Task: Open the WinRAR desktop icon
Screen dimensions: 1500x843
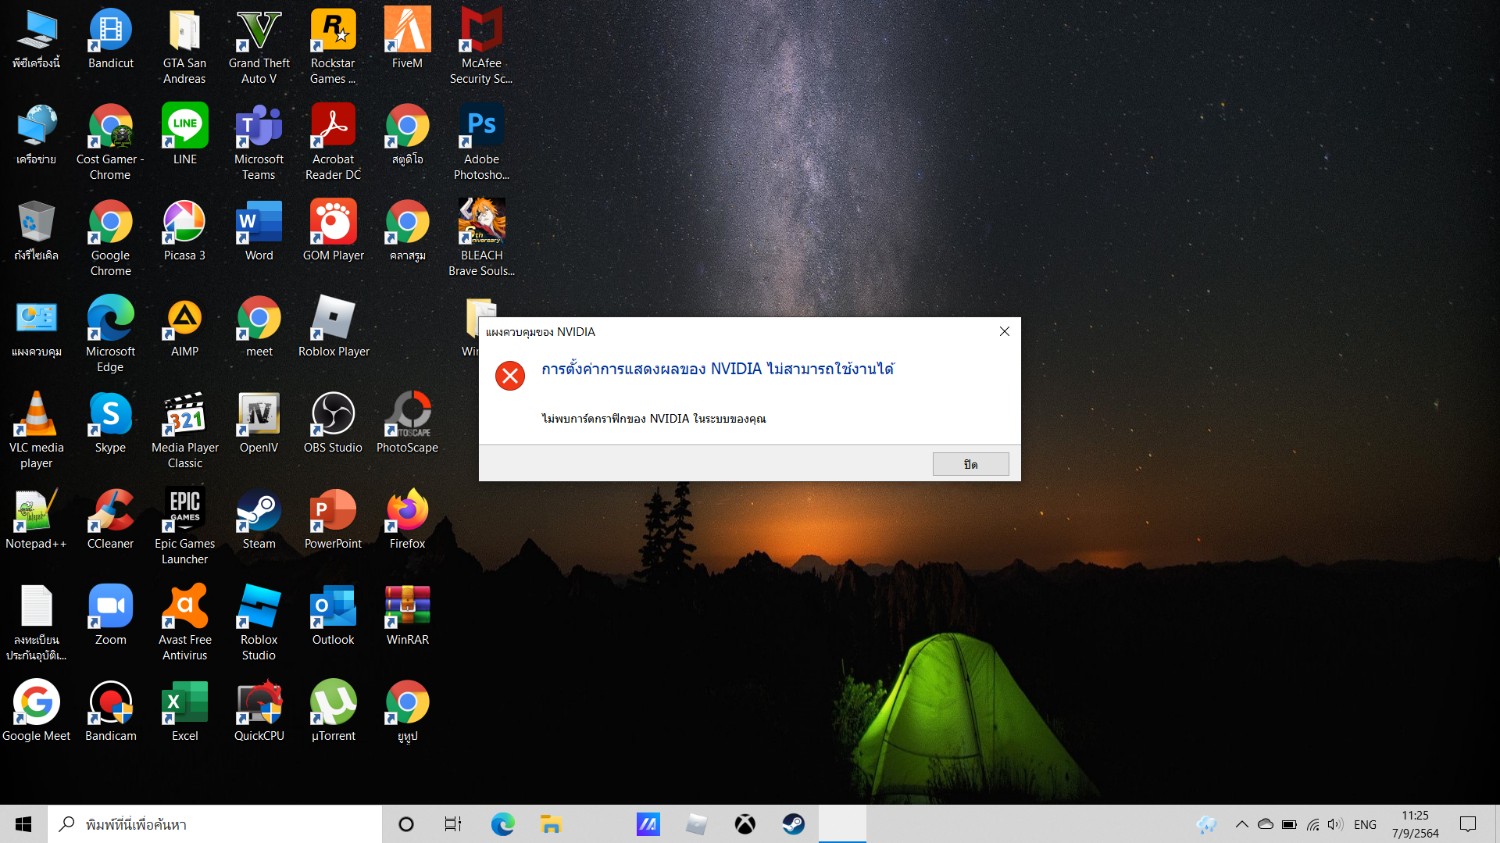Action: (x=407, y=615)
